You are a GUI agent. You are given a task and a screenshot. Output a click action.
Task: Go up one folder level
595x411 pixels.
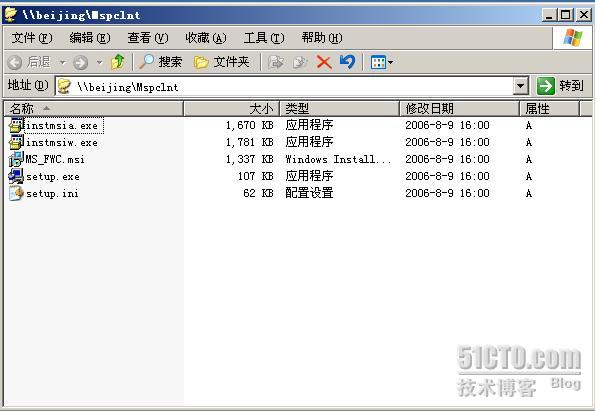118,62
